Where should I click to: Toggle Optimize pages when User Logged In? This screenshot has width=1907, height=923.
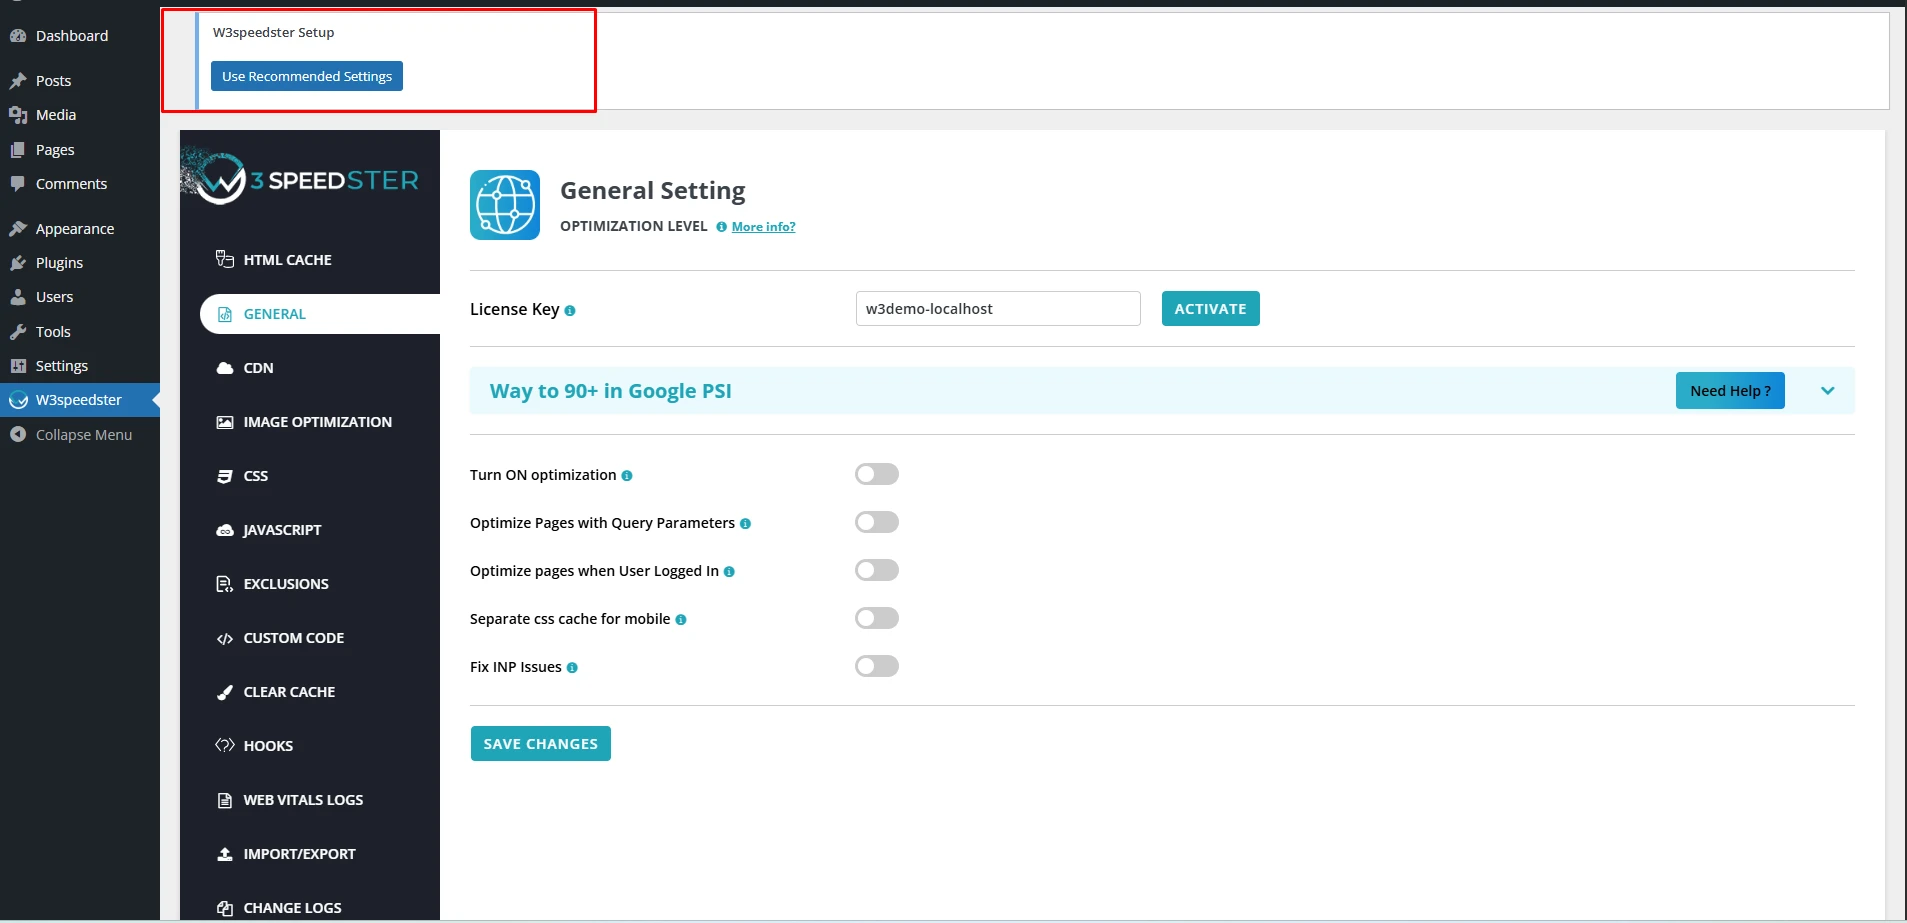pos(877,570)
